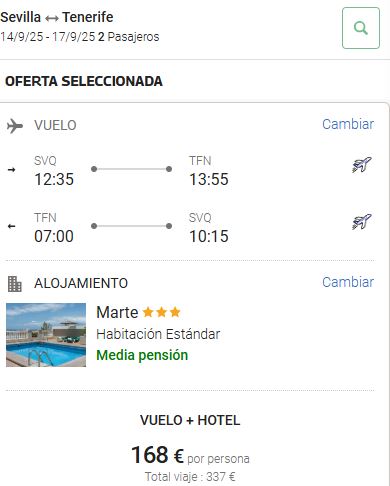Click Cambiar link for the accommodation
390x486 pixels.
348,282
